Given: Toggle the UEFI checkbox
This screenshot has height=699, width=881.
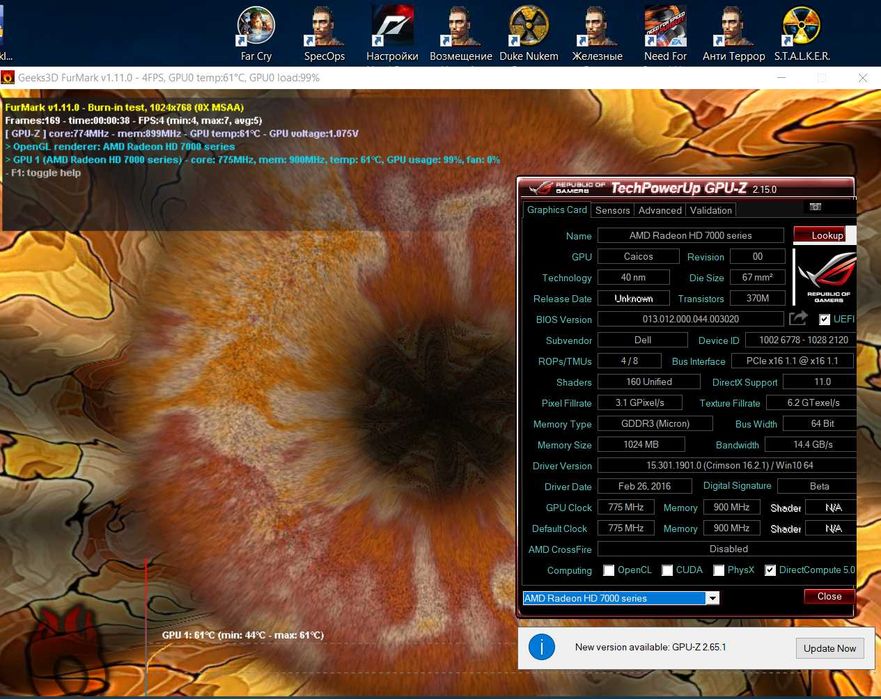Looking at the screenshot, I should pyautogui.click(x=824, y=319).
